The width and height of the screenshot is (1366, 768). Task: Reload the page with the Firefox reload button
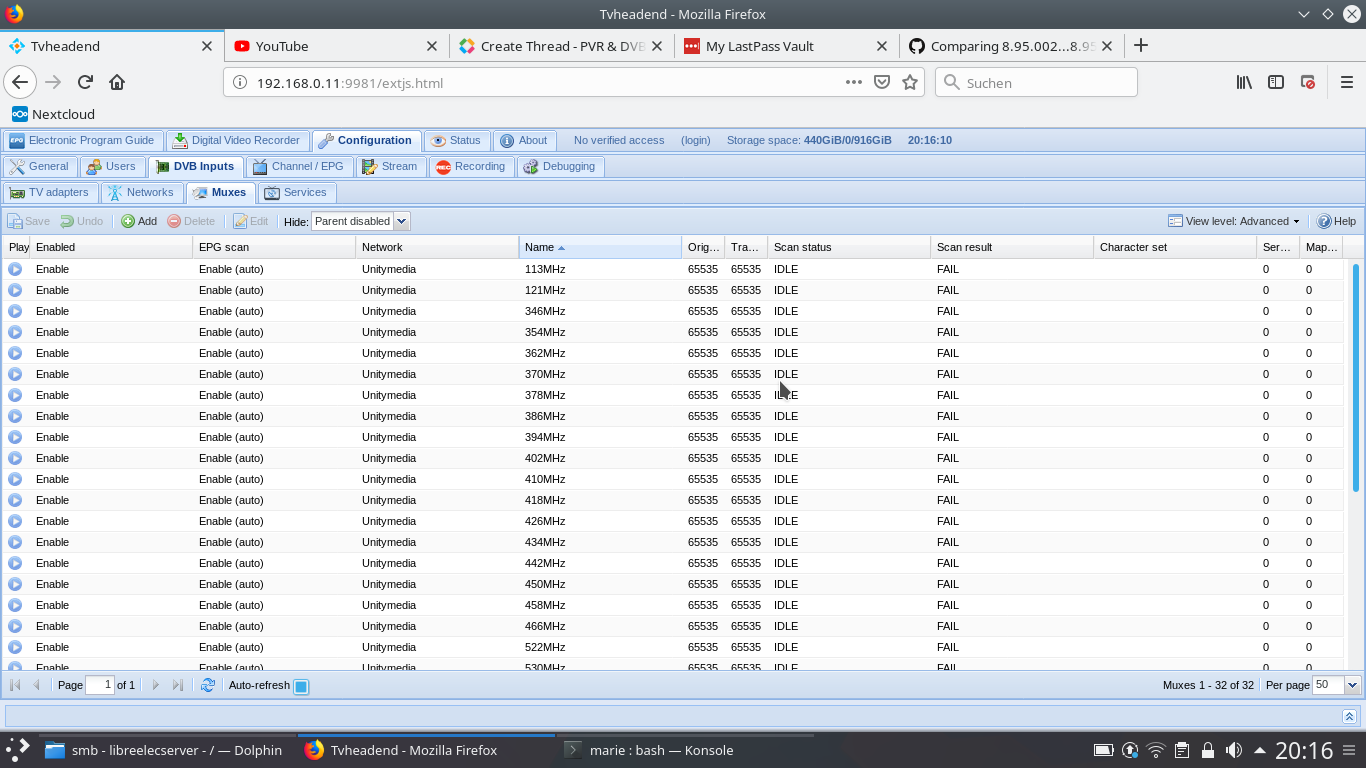(85, 83)
